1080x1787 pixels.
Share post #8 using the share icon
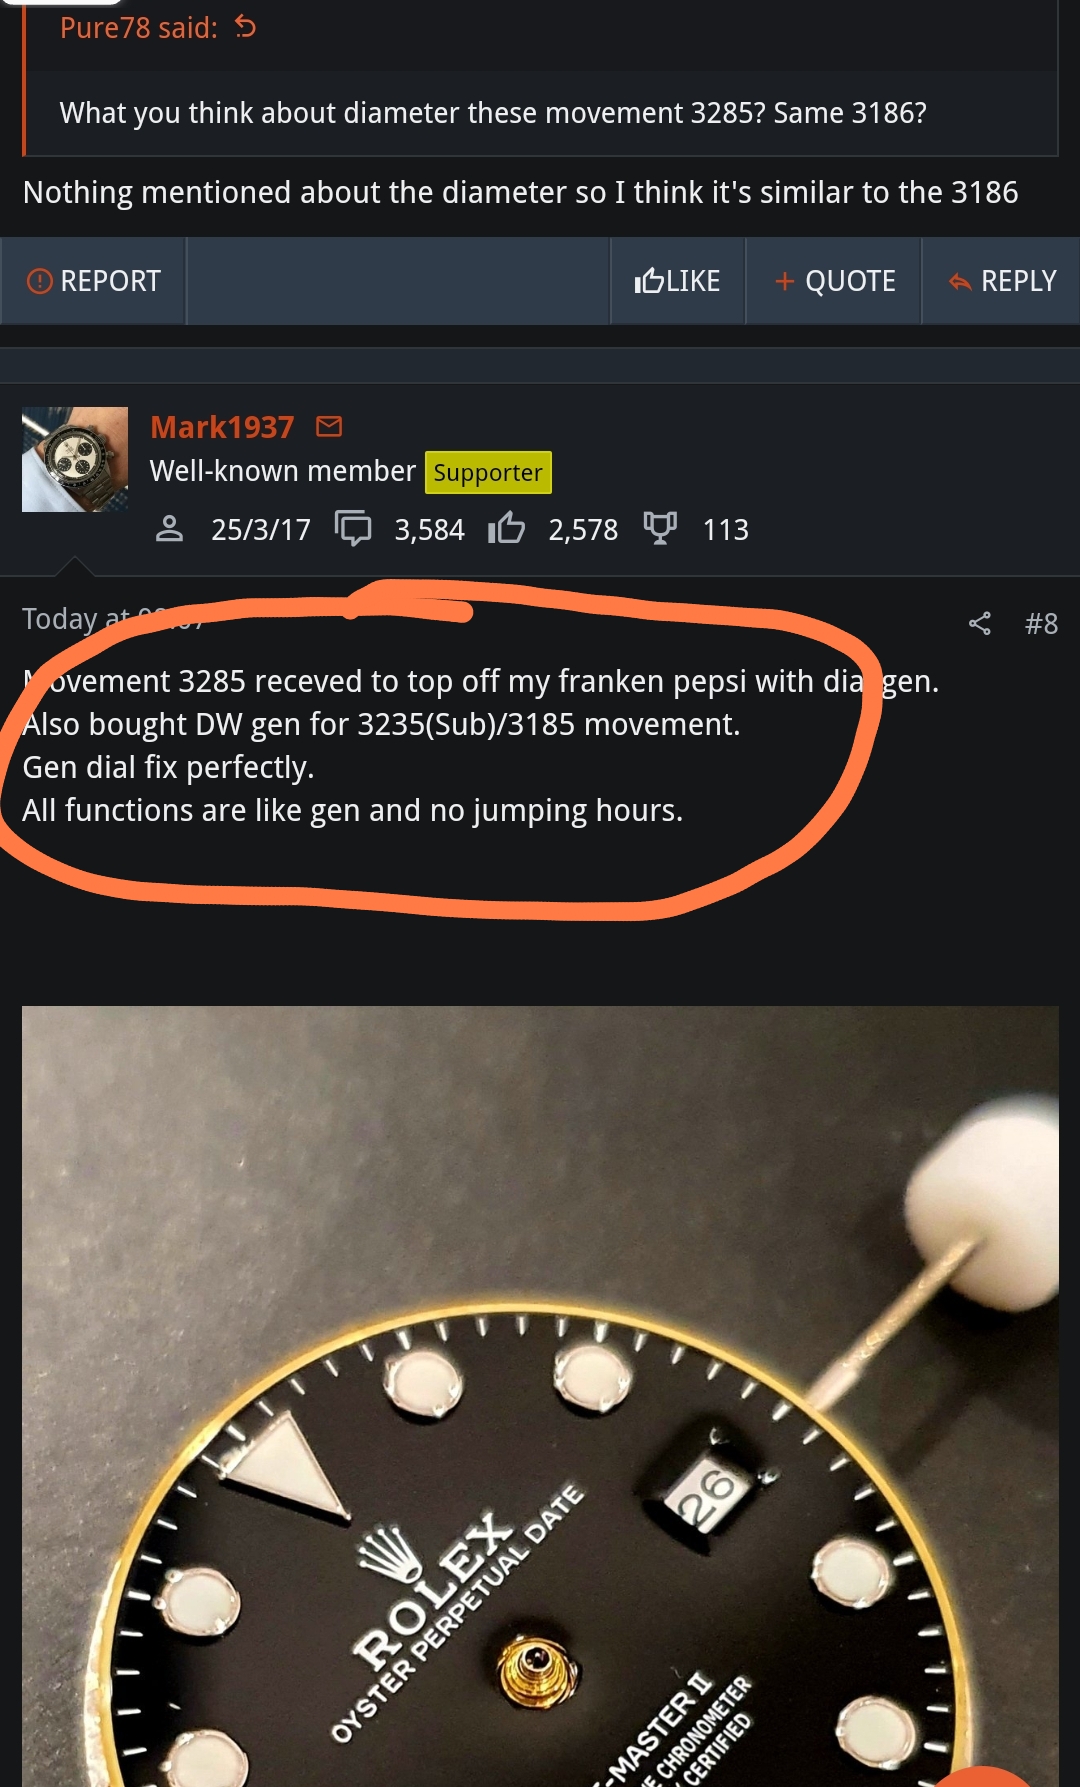[x=980, y=623]
